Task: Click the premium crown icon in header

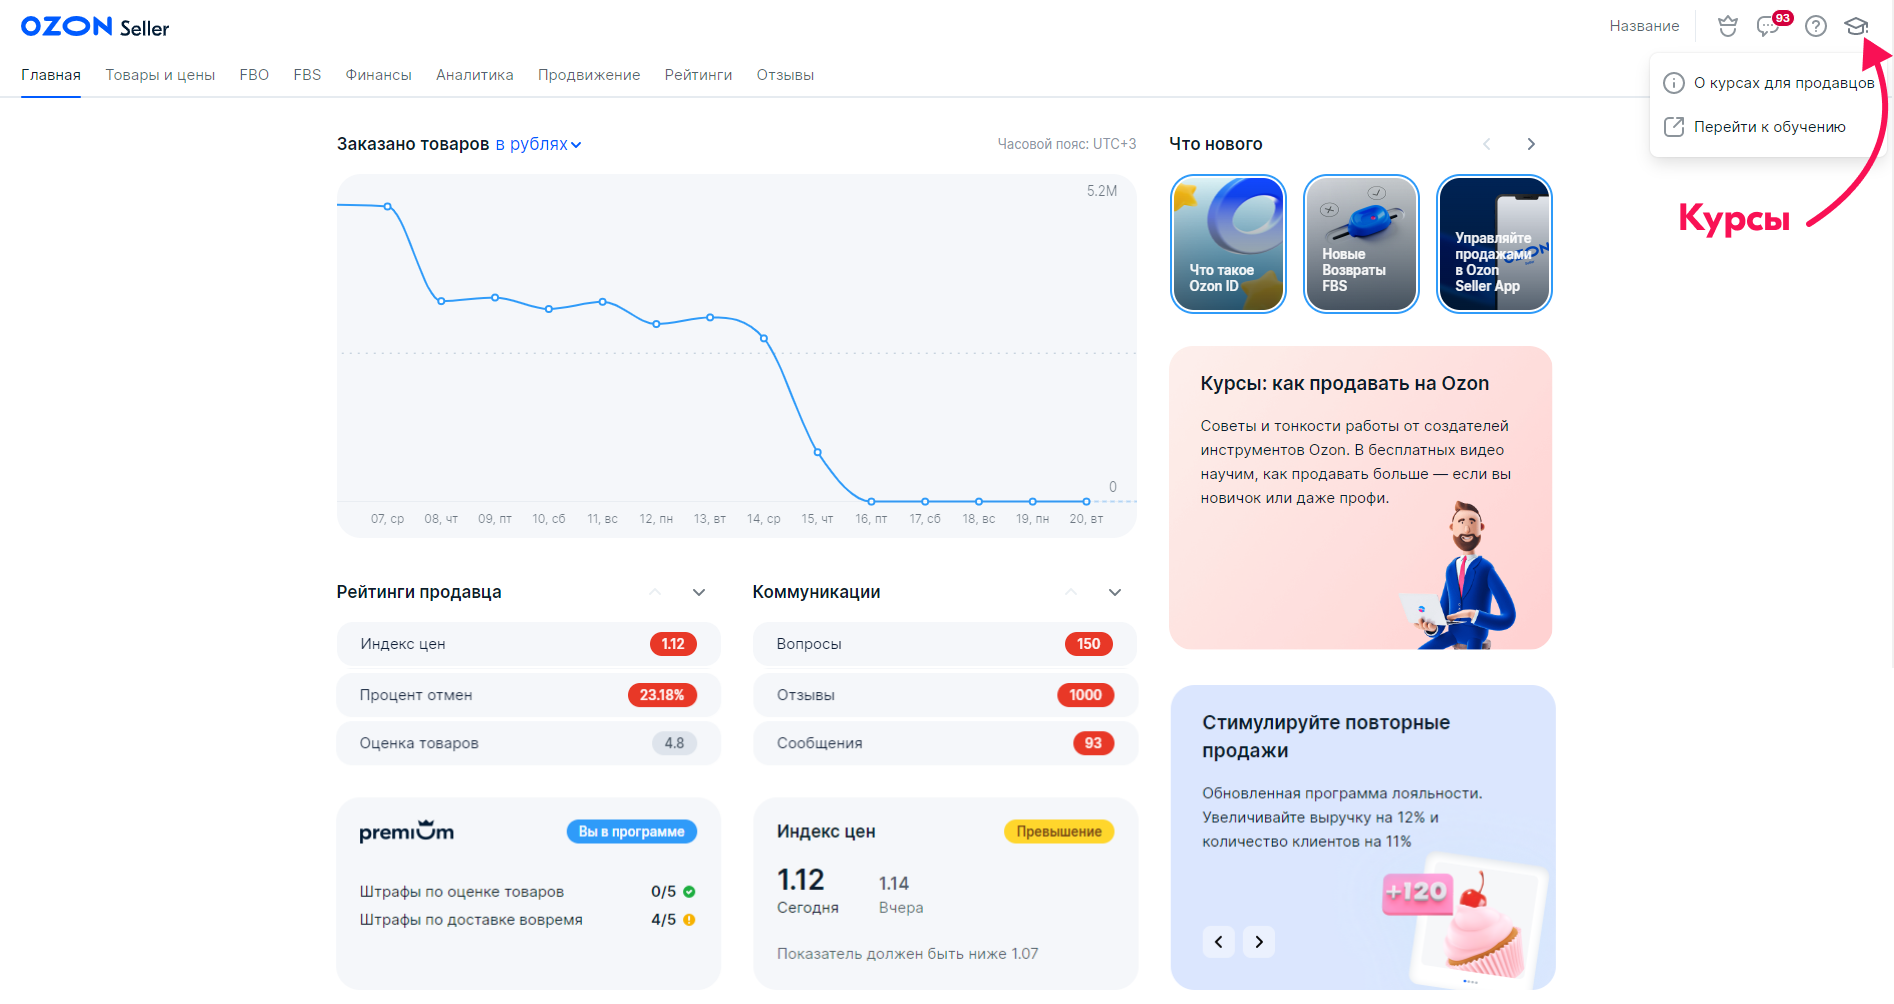Action: [x=1728, y=27]
